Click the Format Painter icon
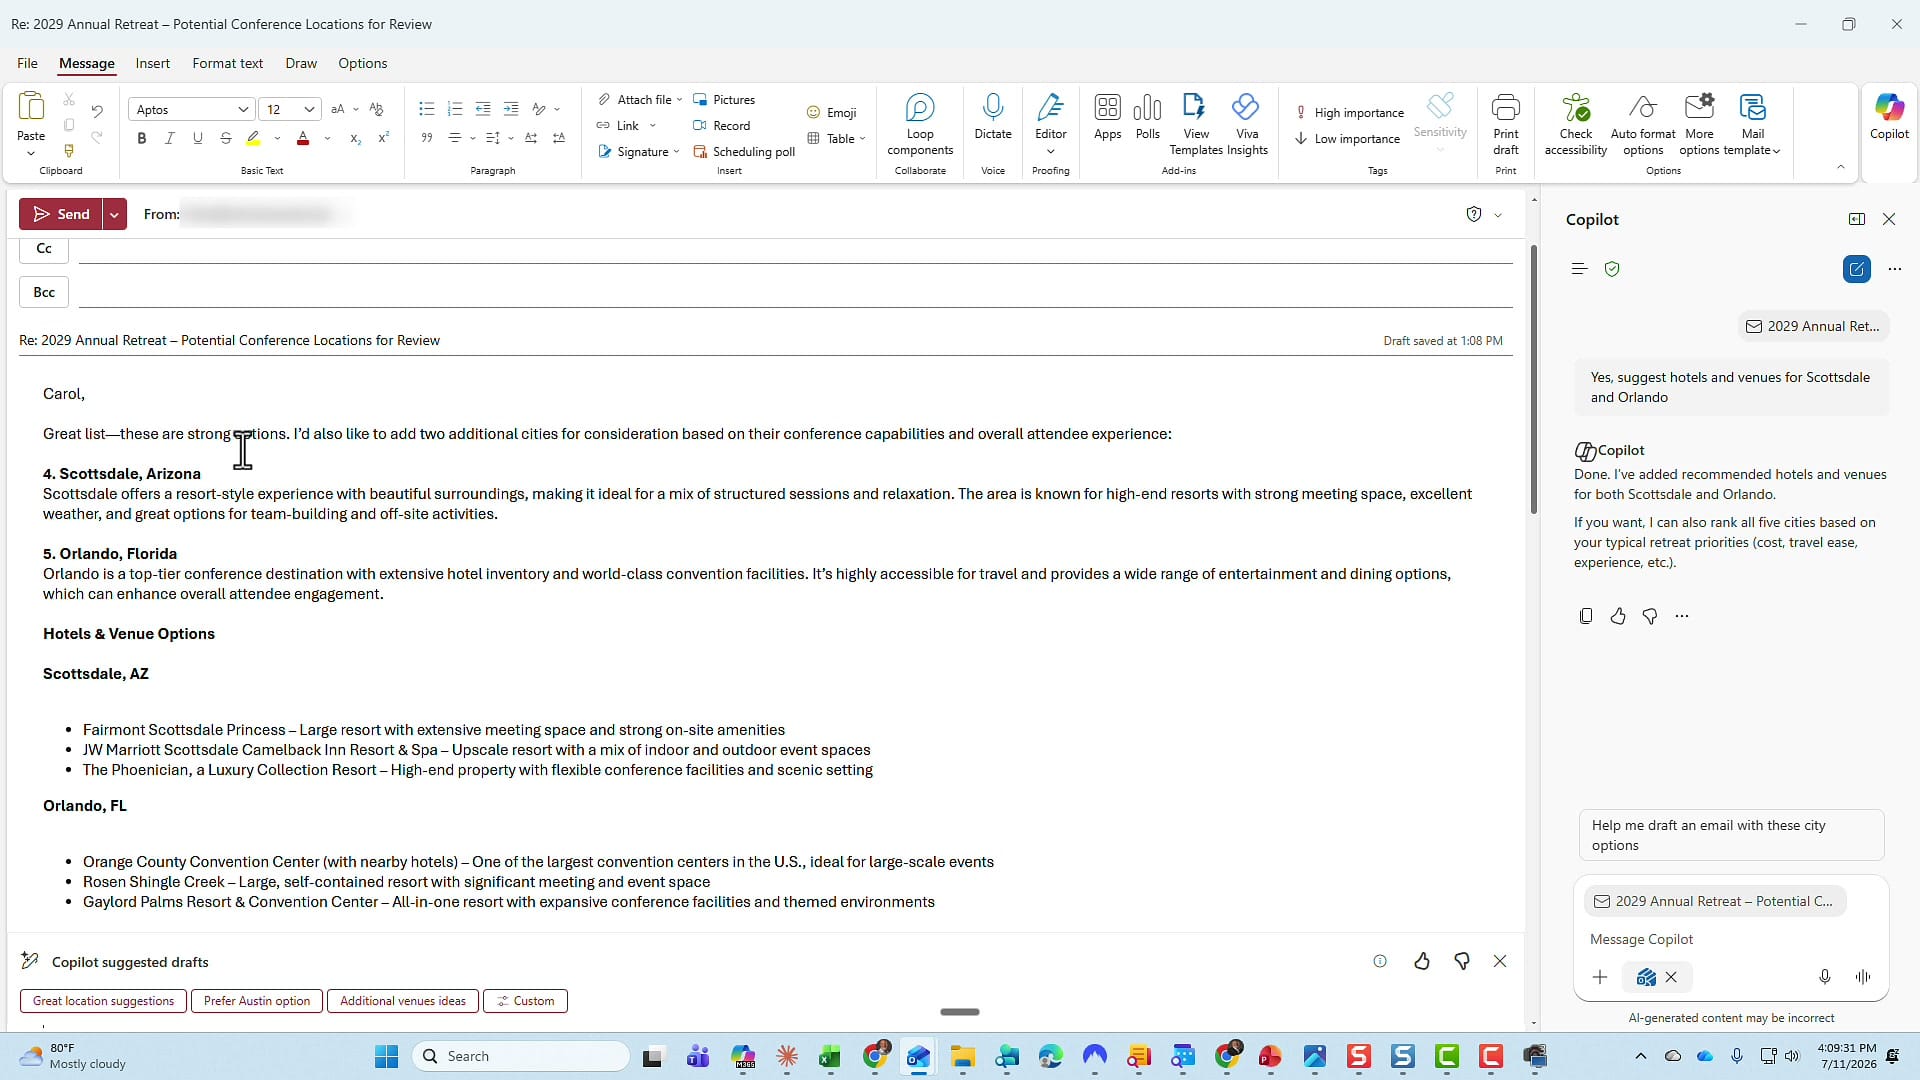 pyautogui.click(x=69, y=151)
